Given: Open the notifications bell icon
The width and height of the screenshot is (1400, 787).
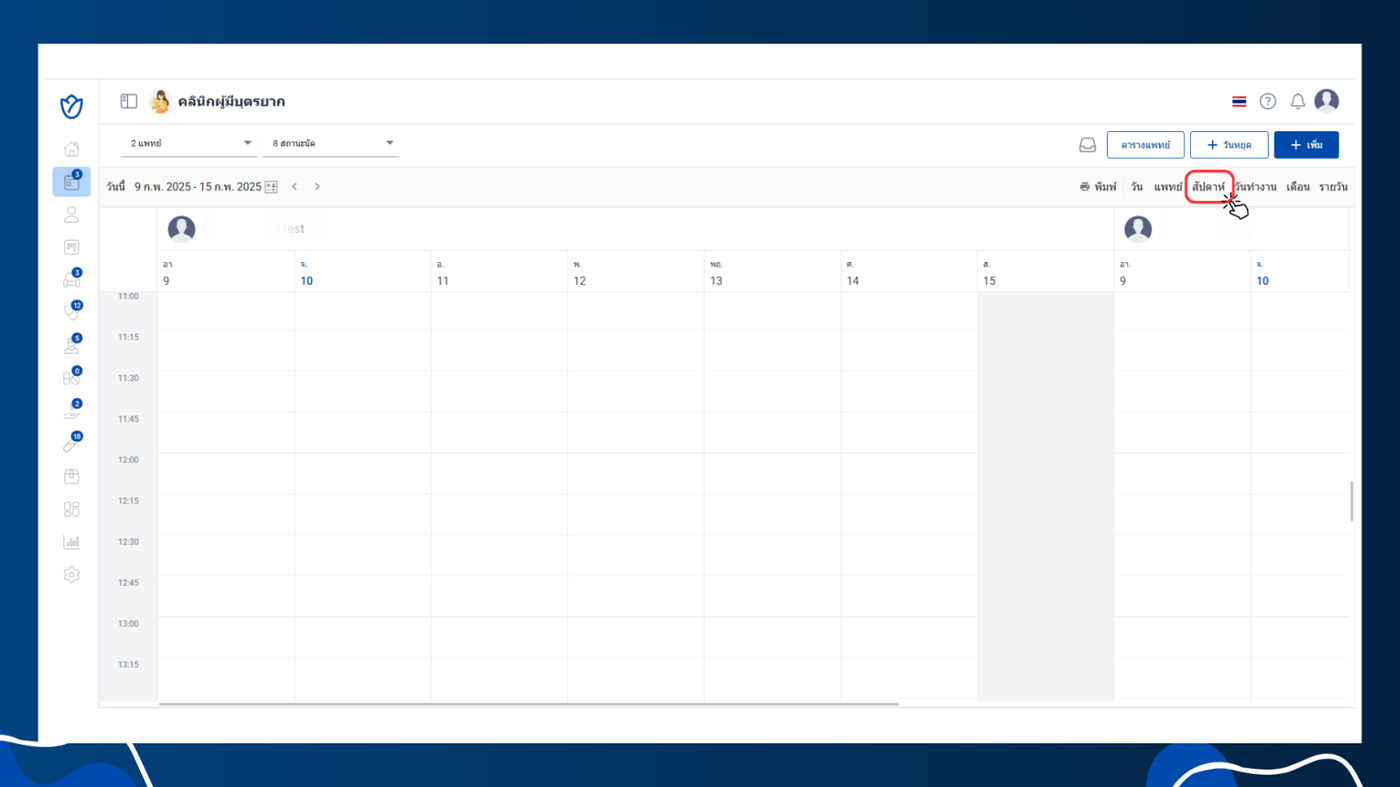Looking at the screenshot, I should pyautogui.click(x=1298, y=101).
